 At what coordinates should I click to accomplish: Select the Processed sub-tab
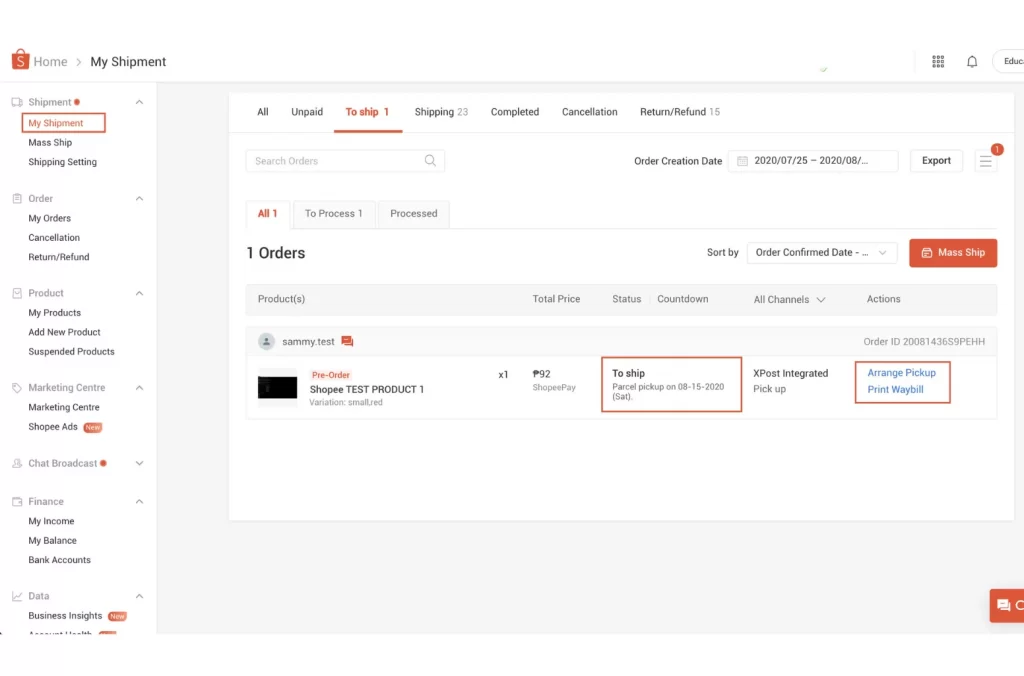[x=413, y=214]
